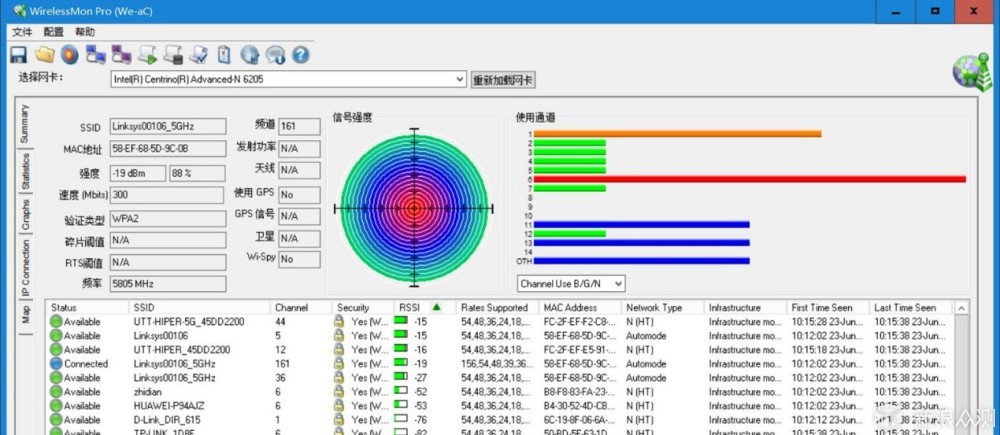Switch to the Statistics side tab

pos(26,171)
